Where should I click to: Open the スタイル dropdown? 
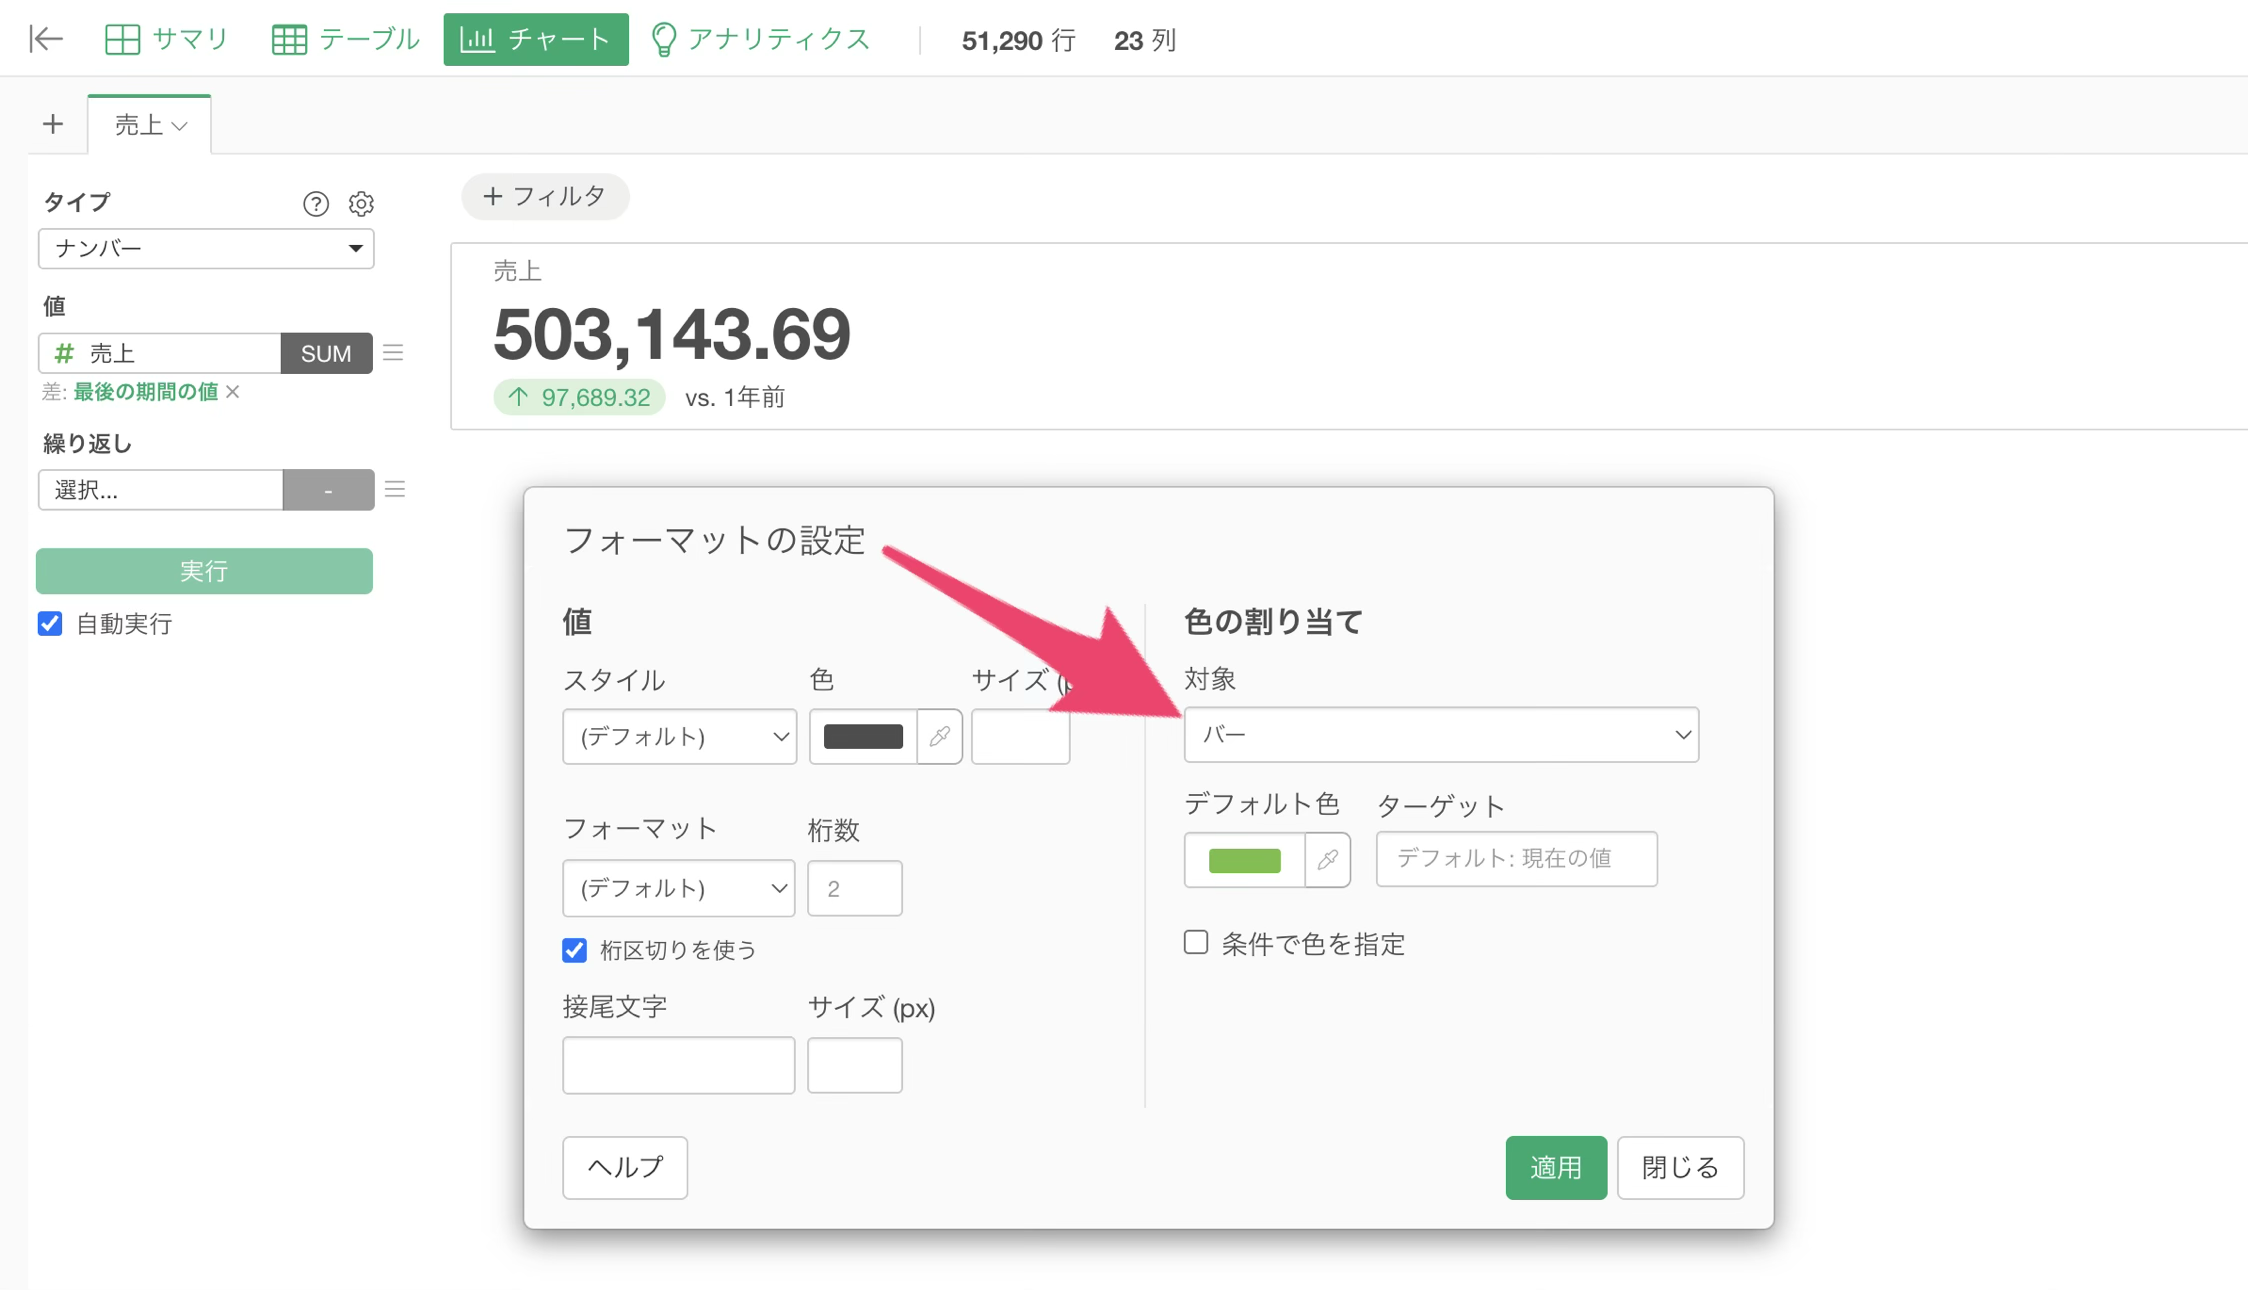679,737
